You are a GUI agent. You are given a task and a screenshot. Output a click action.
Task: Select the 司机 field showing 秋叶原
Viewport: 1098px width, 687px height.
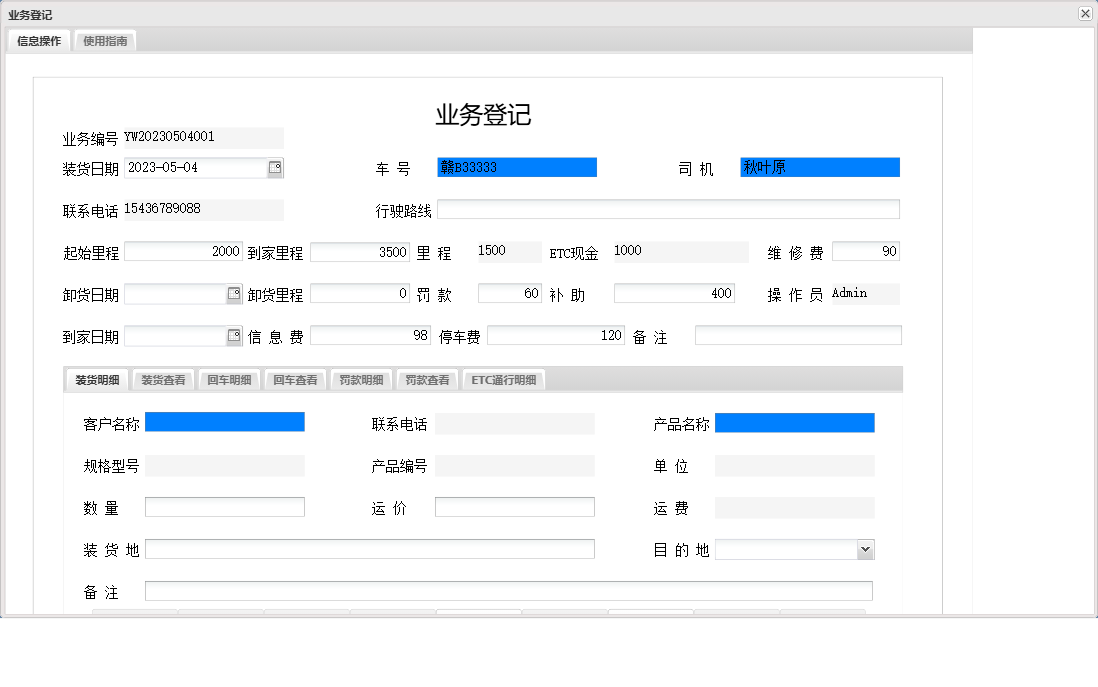820,167
